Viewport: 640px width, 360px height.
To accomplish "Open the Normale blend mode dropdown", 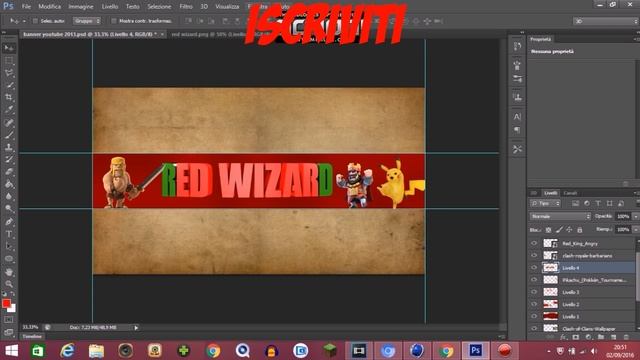I will pos(560,216).
